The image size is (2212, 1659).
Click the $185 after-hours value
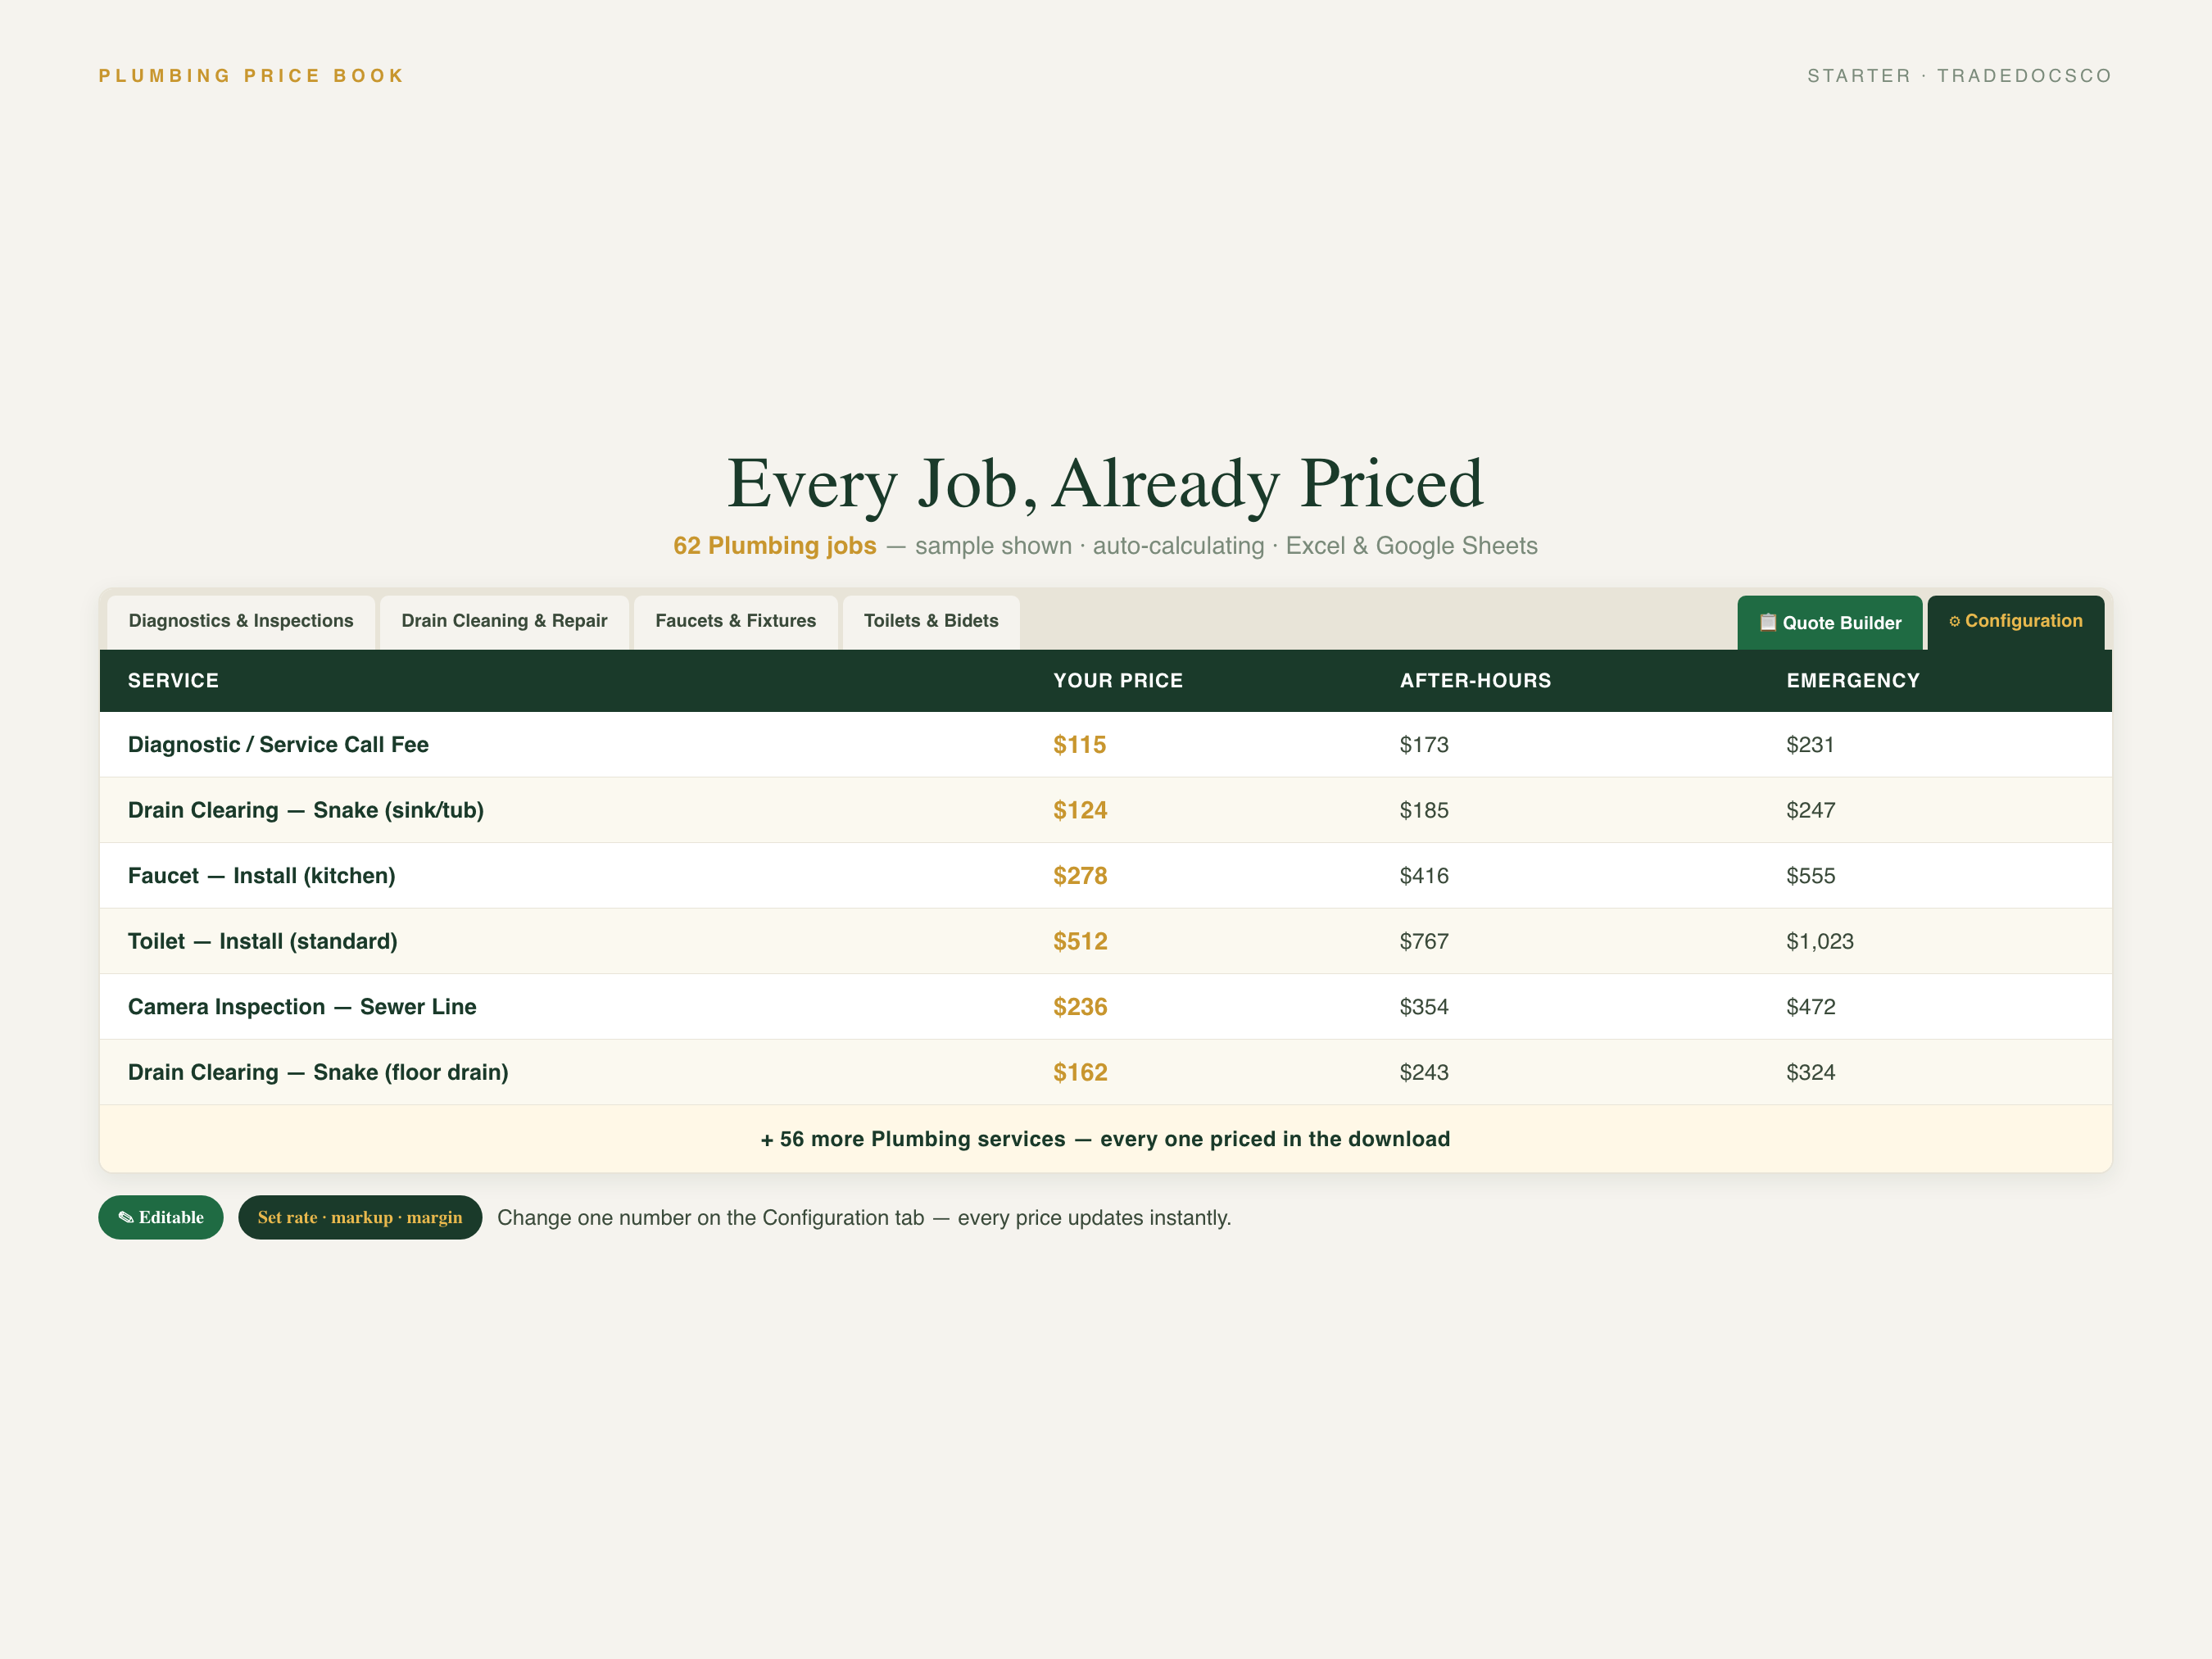(x=1424, y=810)
